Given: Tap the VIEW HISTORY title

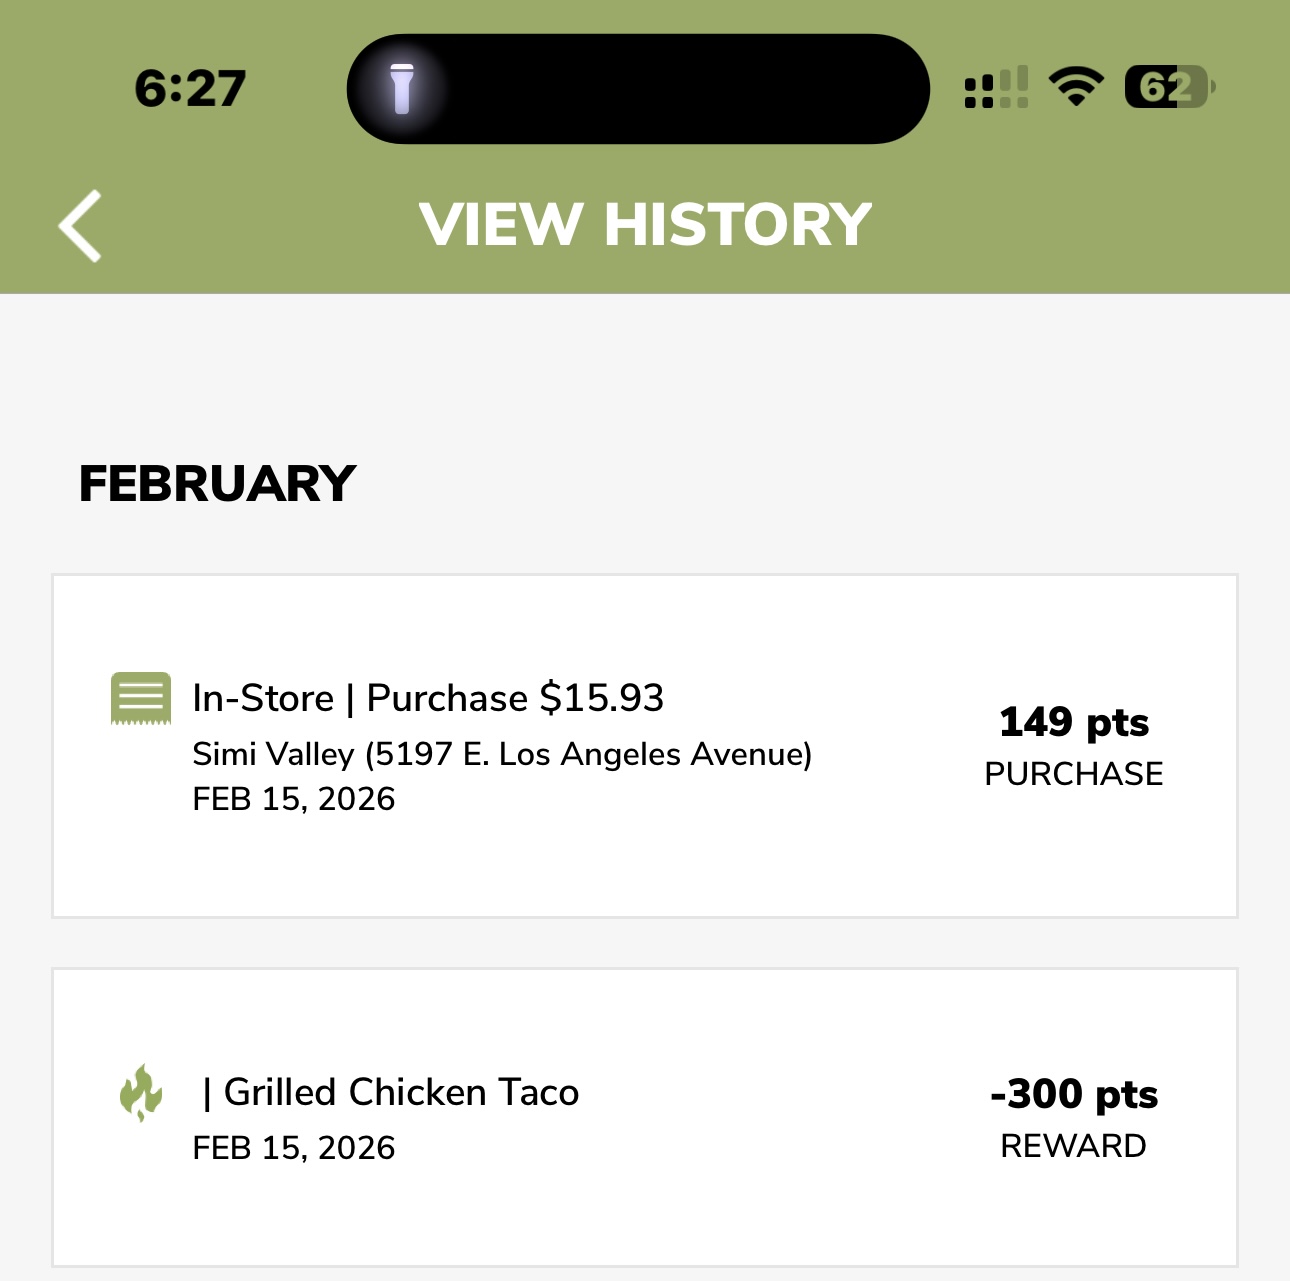Looking at the screenshot, I should click(x=645, y=224).
